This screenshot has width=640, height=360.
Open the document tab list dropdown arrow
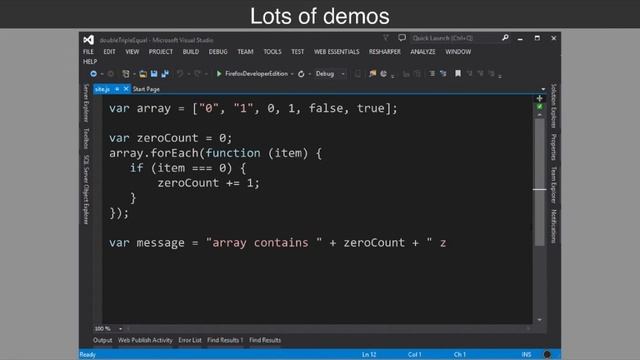(x=543, y=89)
